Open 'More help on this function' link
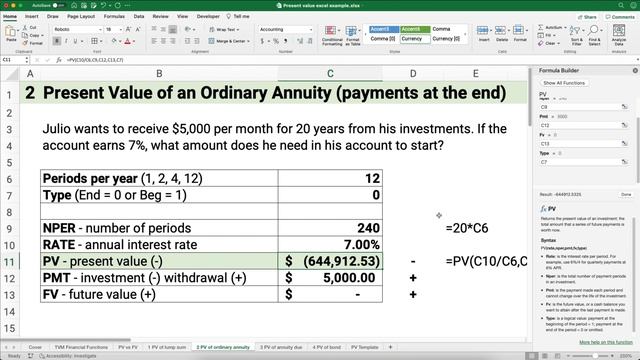The height and width of the screenshot is (360, 640). coord(606,342)
